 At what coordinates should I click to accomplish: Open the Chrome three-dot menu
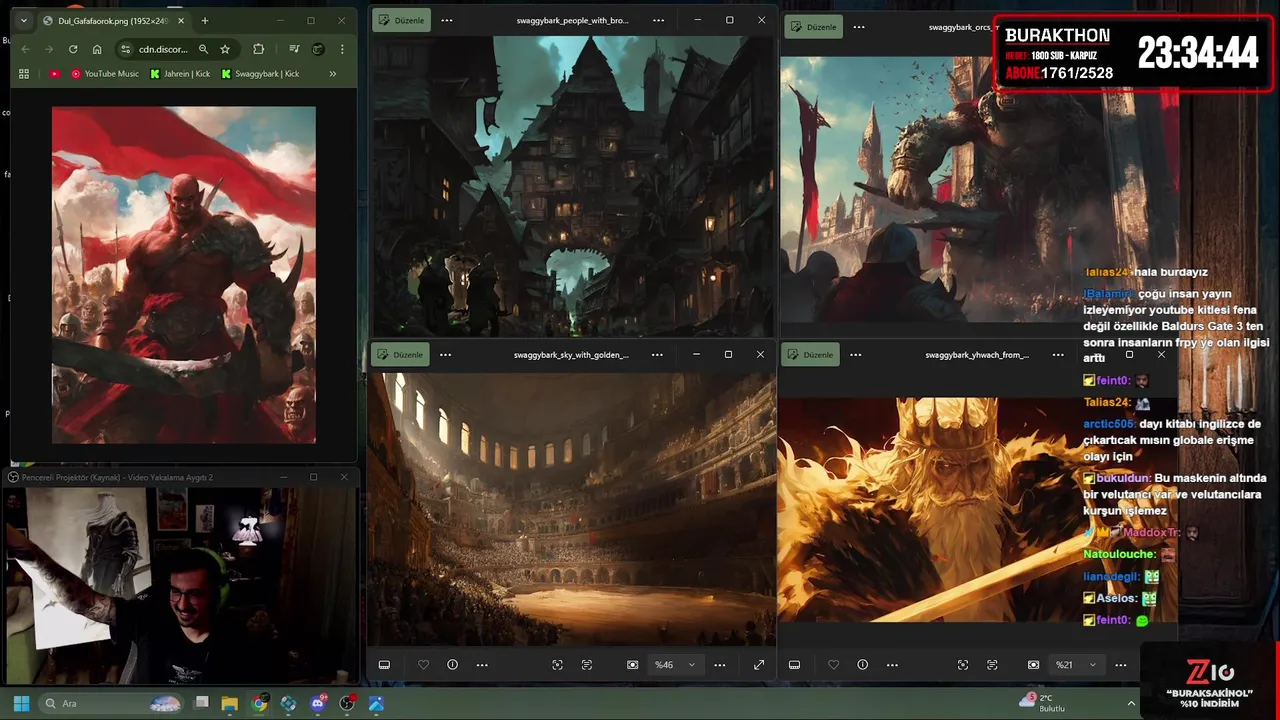[342, 49]
